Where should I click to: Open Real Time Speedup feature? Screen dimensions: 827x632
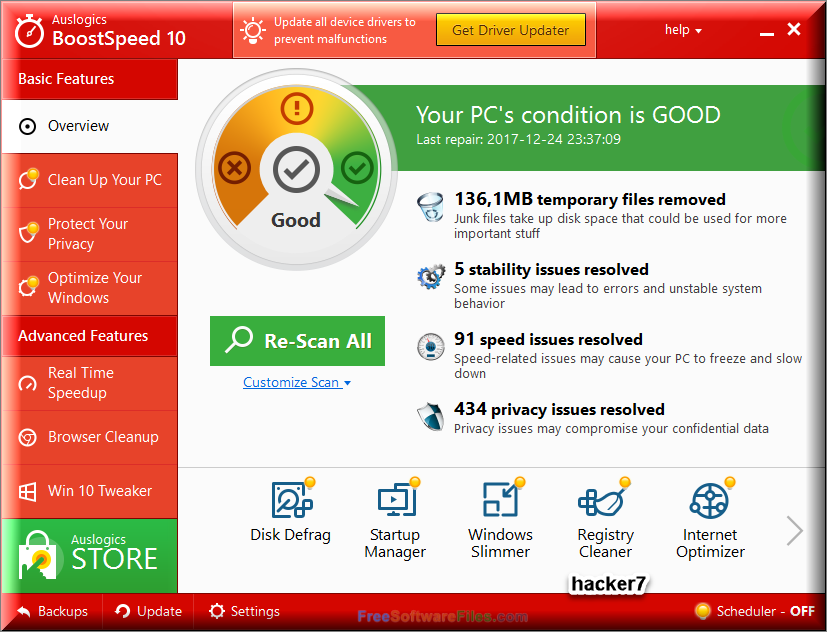[90, 384]
